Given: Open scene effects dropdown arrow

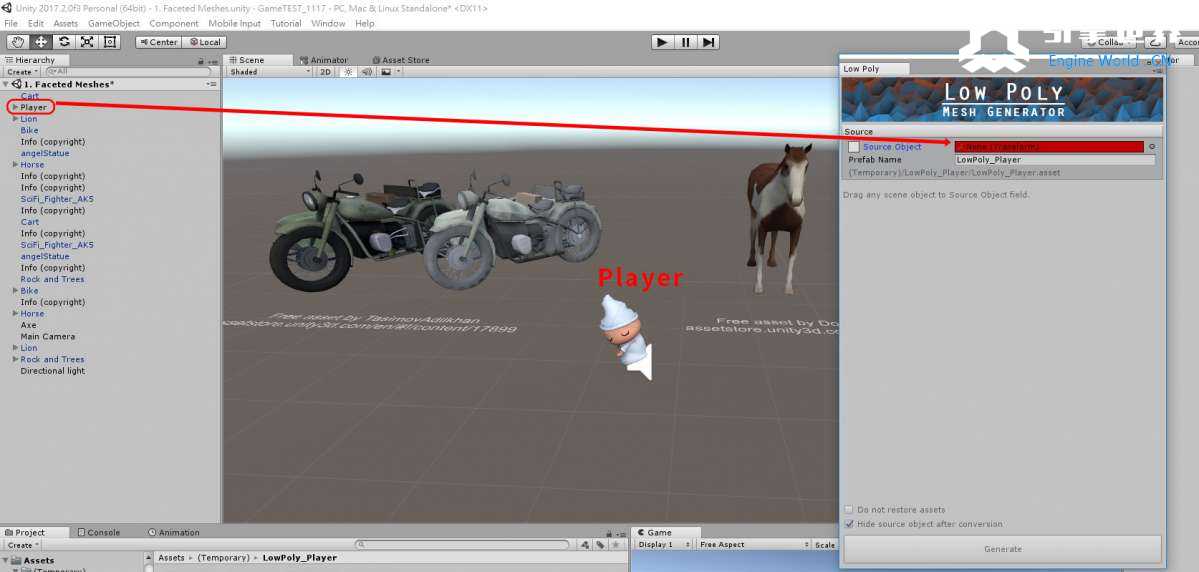Looking at the screenshot, I should (398, 72).
